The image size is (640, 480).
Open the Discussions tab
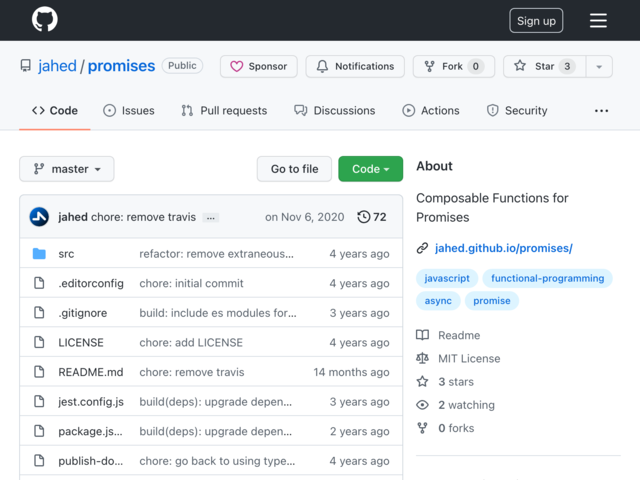click(x=335, y=111)
